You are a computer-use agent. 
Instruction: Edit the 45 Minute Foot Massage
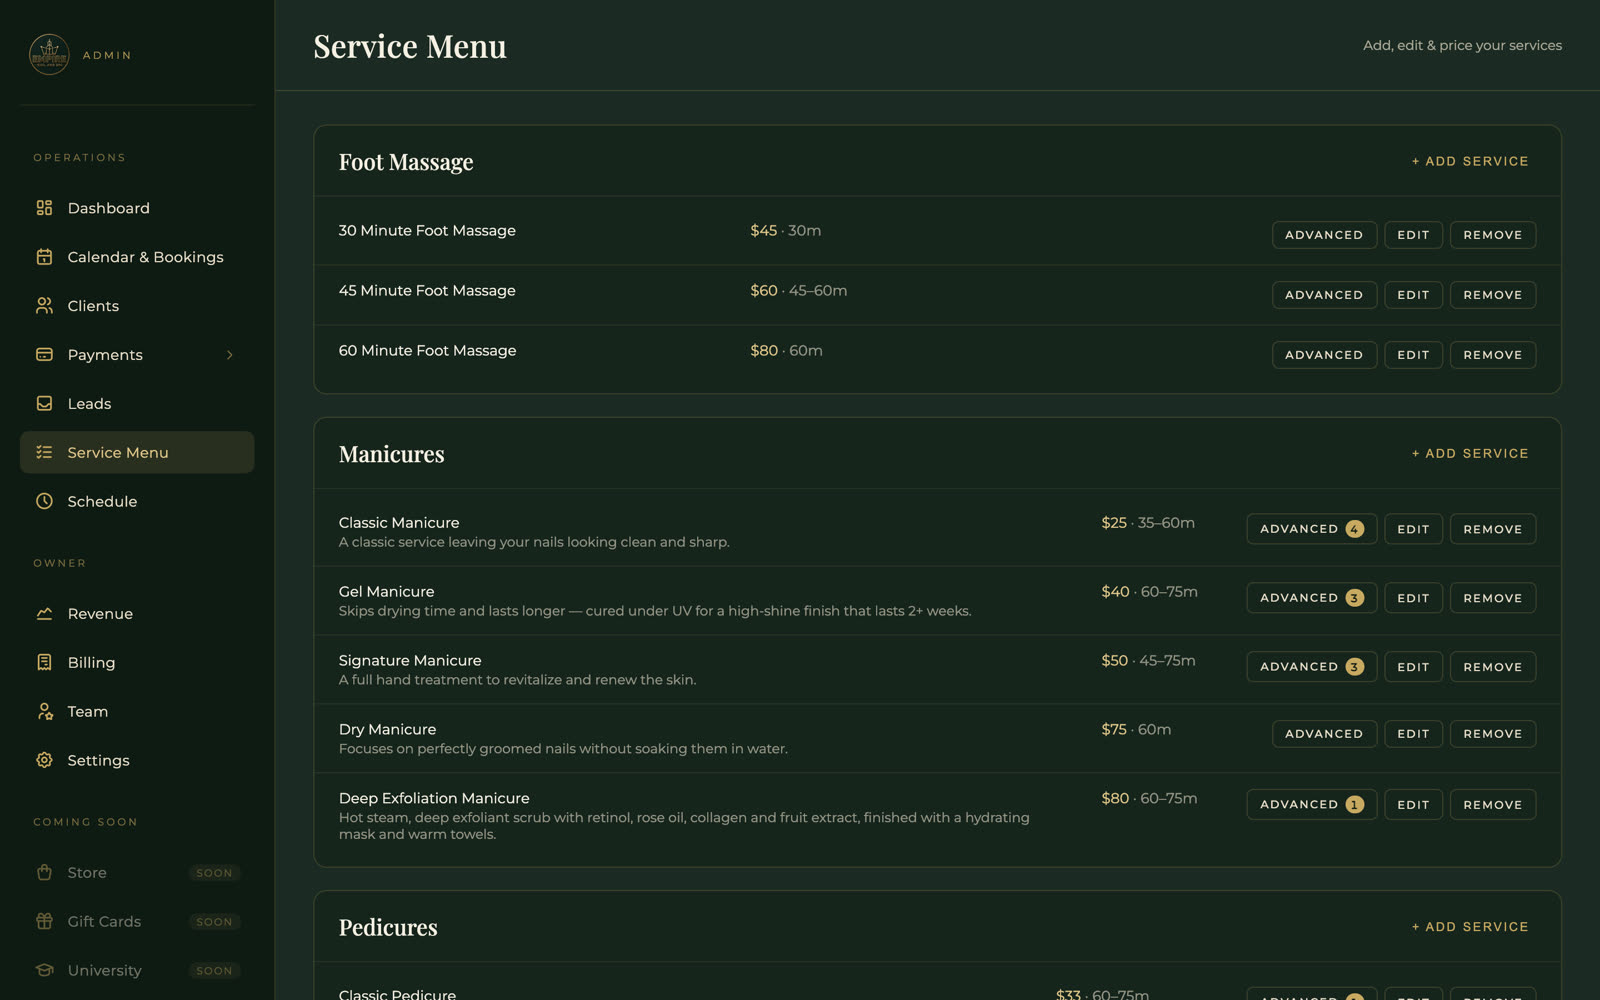click(x=1413, y=295)
